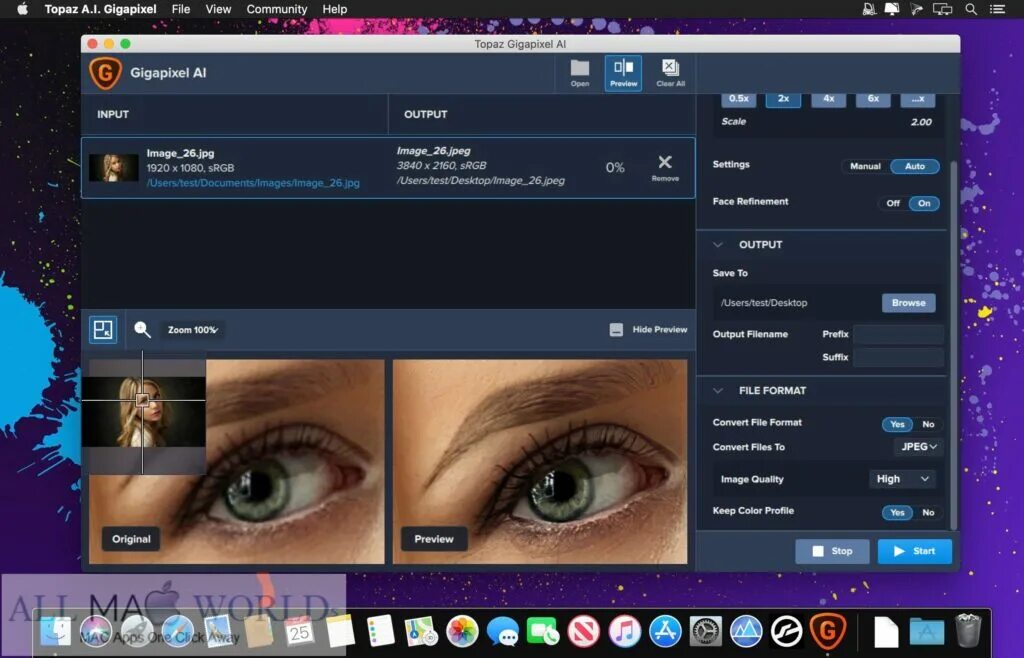This screenshot has width=1024, height=658.
Task: Open Zoom 100% dropdown
Action: tap(192, 330)
